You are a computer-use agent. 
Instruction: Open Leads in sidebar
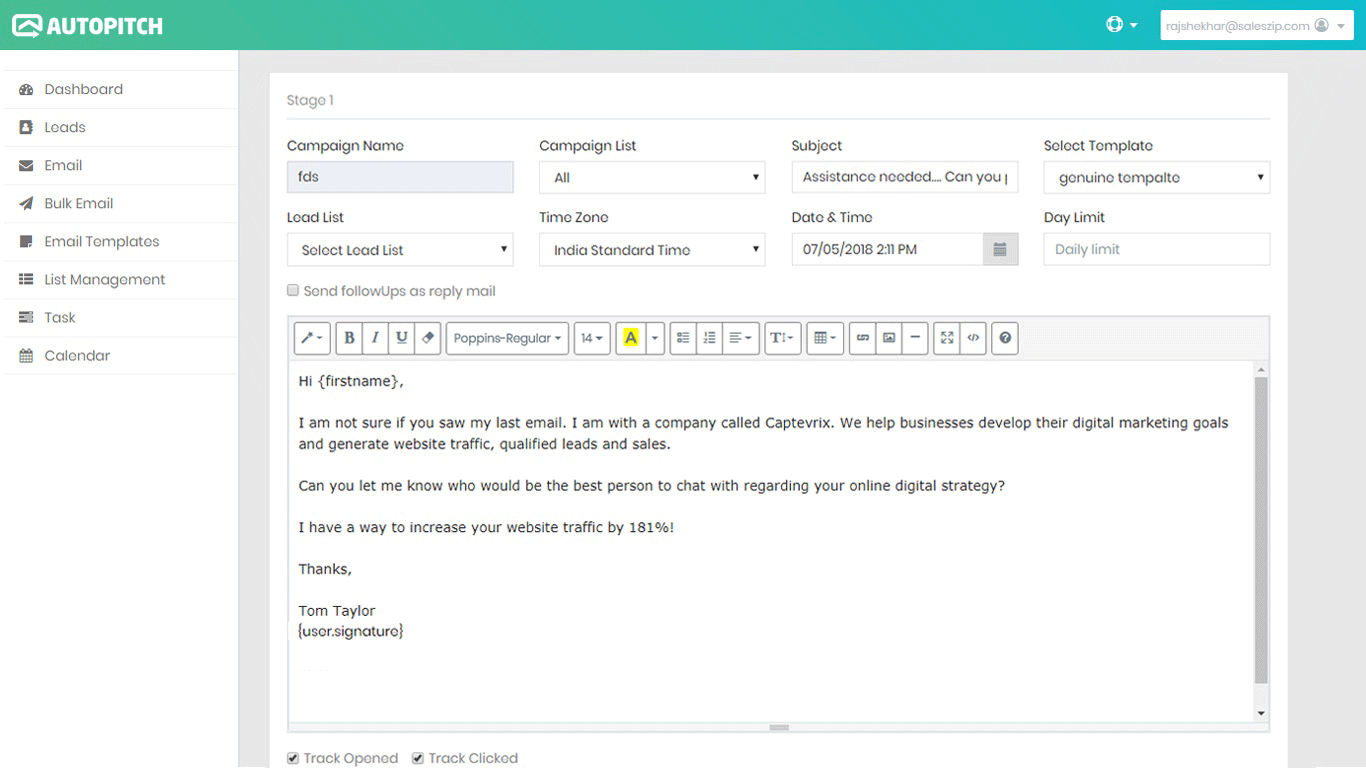[x=120, y=127]
